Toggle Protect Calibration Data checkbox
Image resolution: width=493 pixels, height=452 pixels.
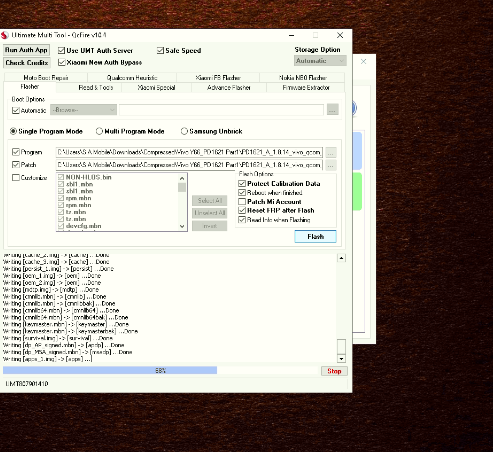(x=242, y=184)
